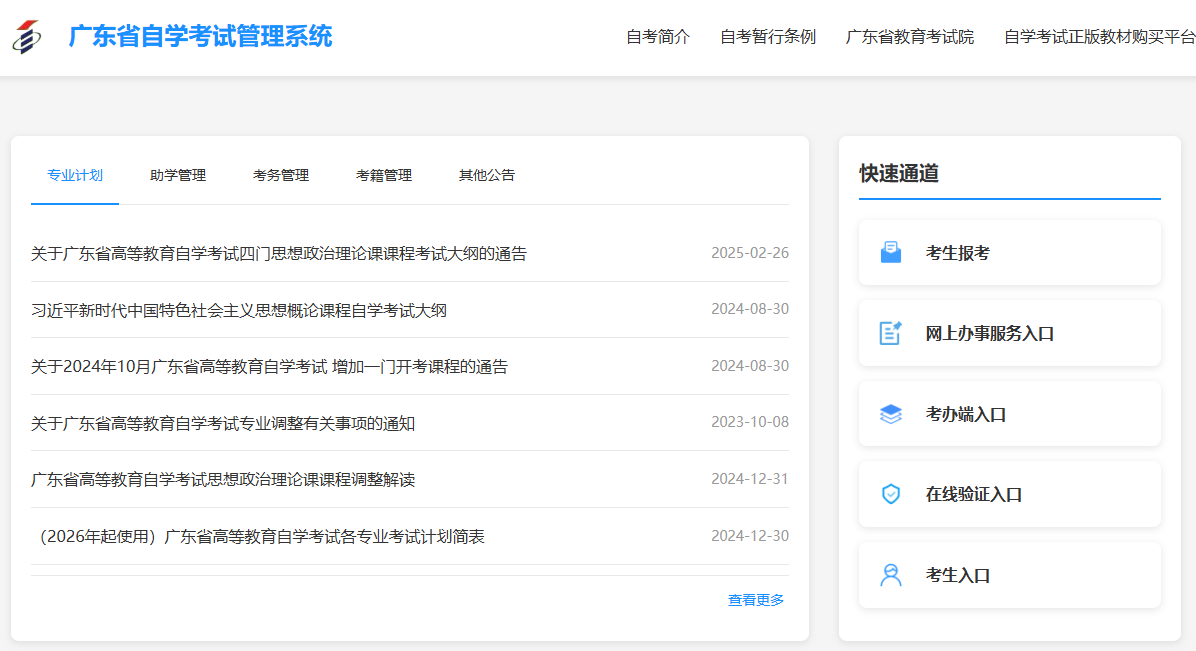The image size is (1196, 651).
Task: Open the 自学考试正版教材购买平台 nav link
Action: 1099,37
